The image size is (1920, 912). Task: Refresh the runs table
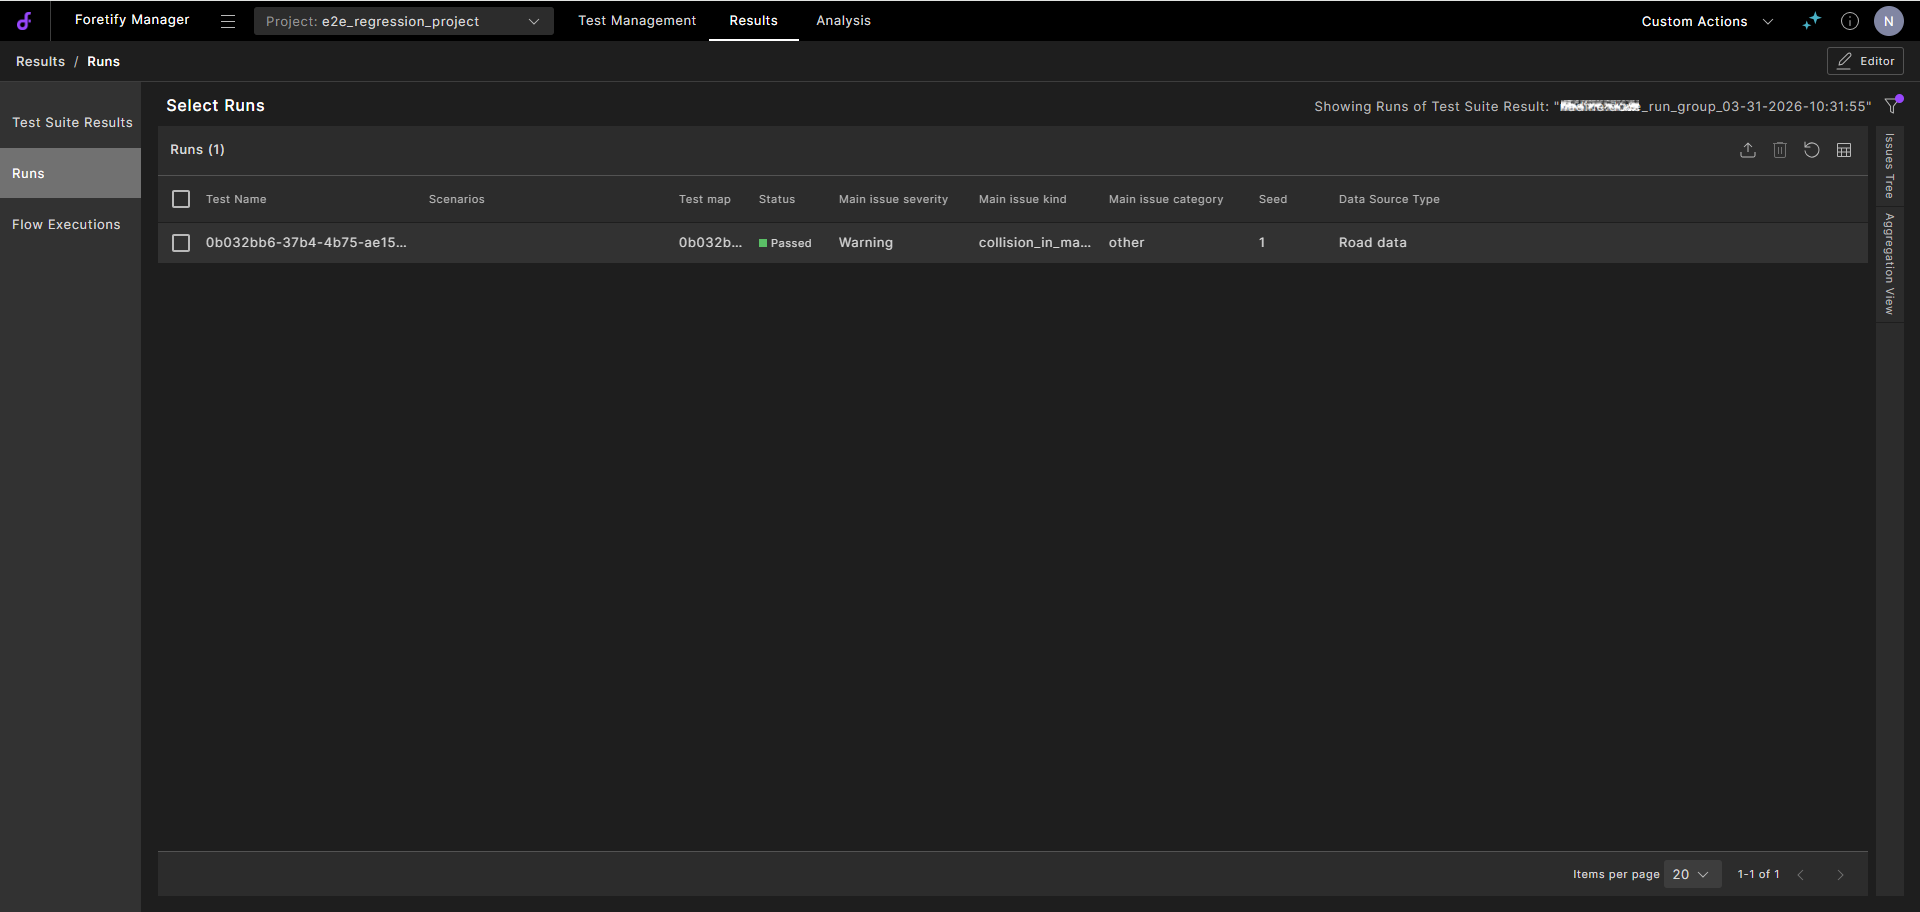1812,150
